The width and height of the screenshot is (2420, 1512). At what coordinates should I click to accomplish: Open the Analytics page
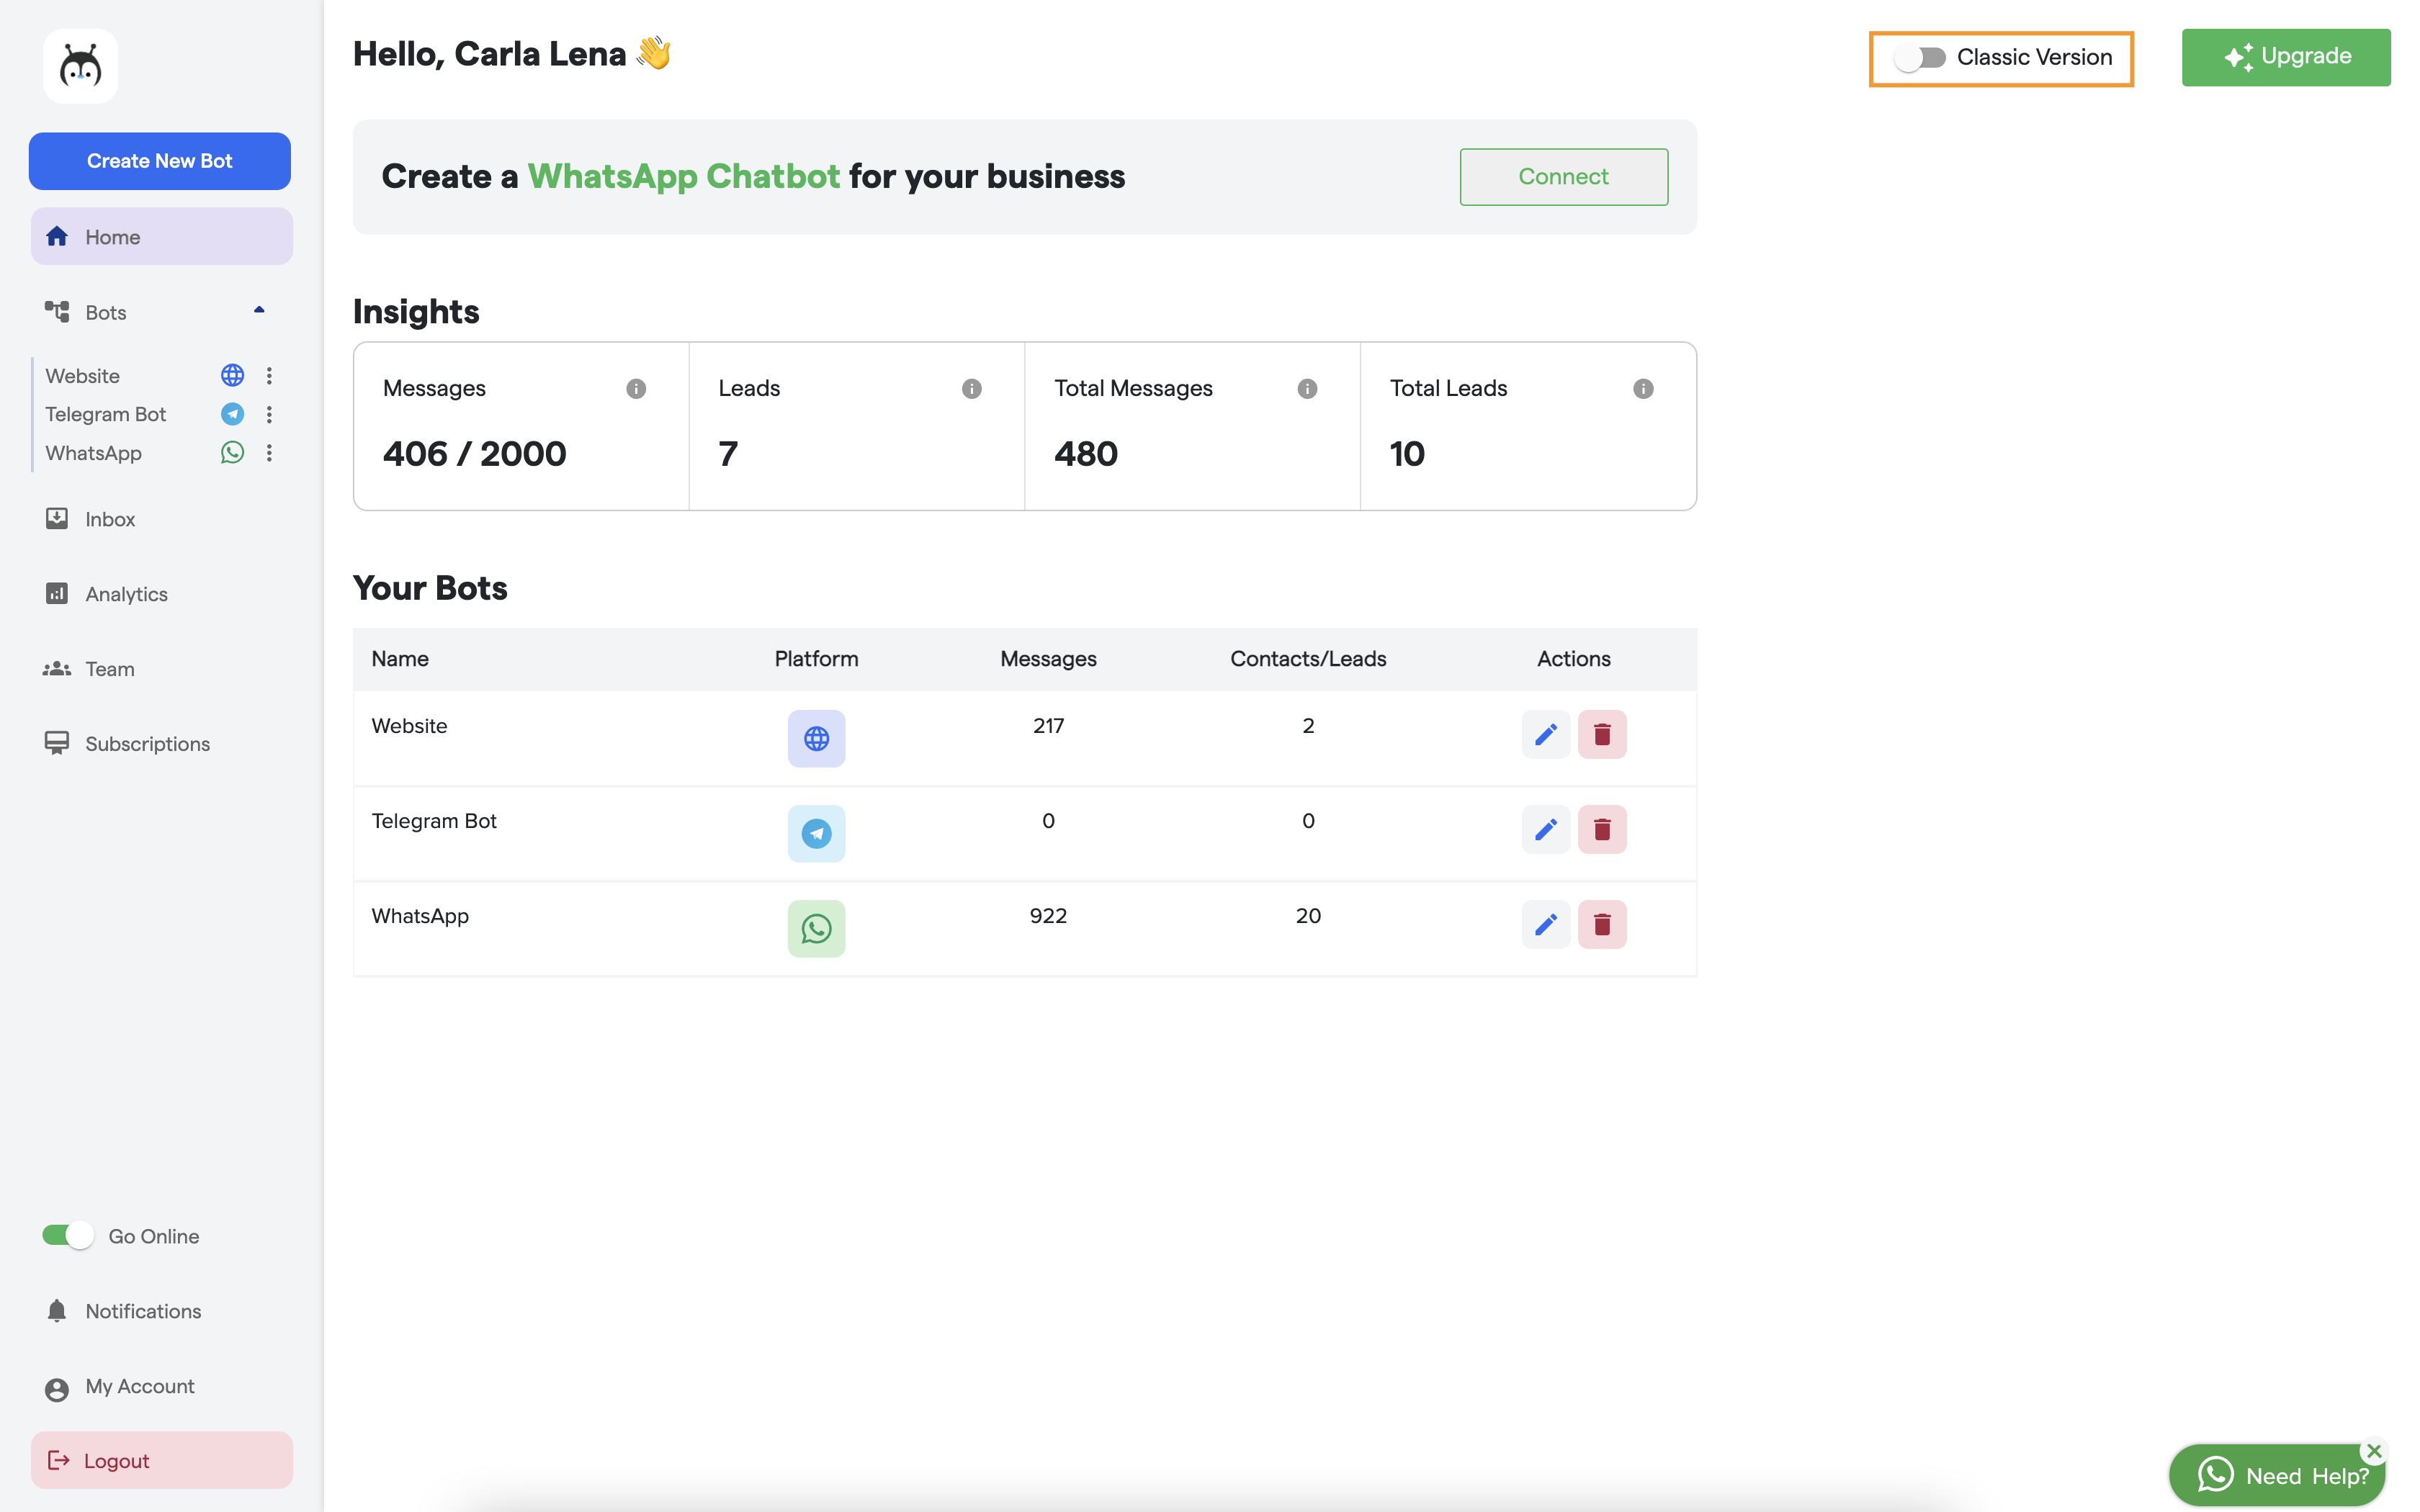161,594
